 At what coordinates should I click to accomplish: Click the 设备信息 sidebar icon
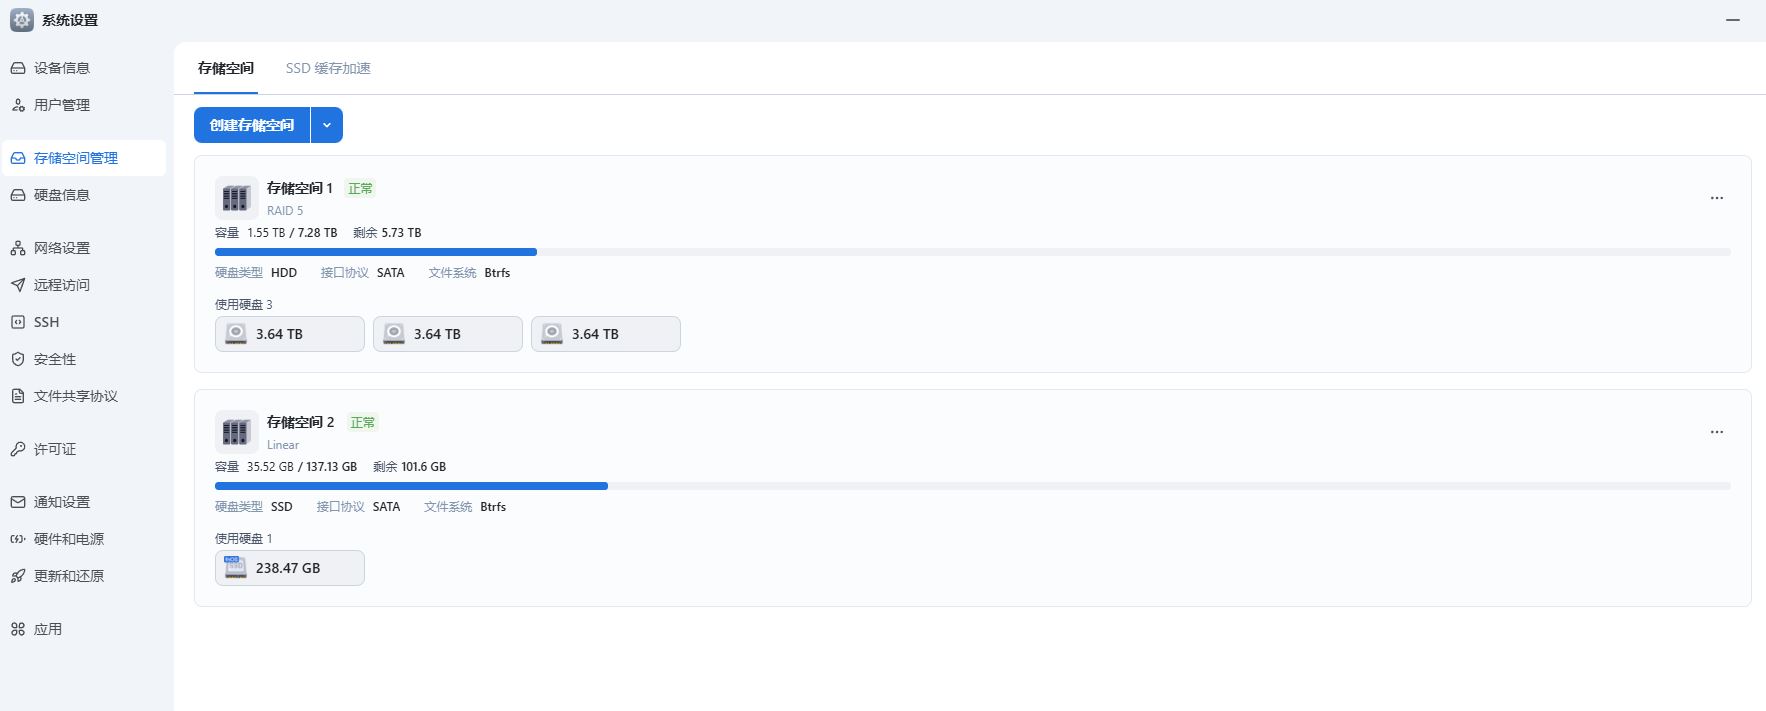coord(18,68)
